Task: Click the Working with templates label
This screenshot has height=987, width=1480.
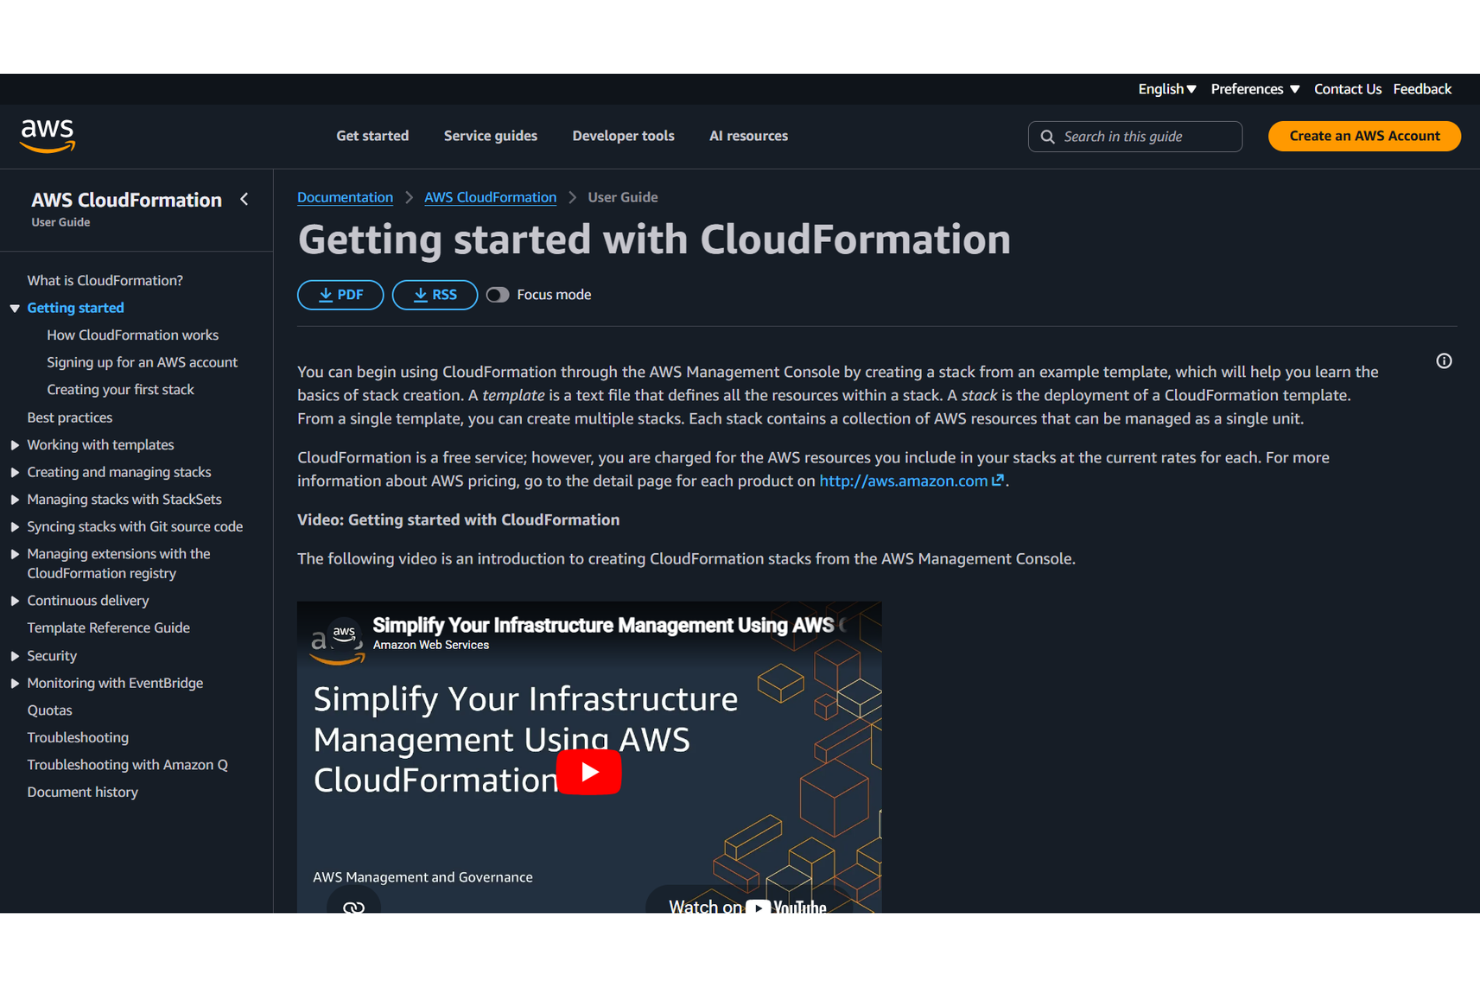Action: click(100, 445)
